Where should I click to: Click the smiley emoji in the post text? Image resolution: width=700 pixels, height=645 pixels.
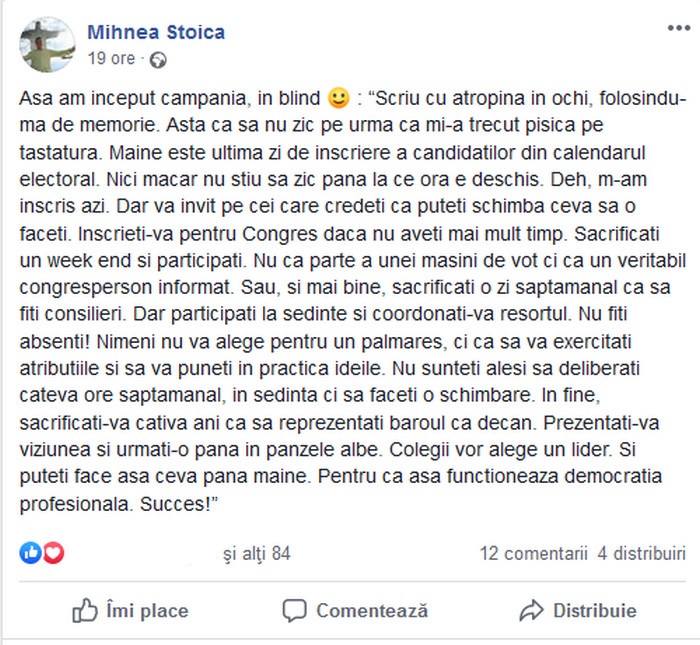point(339,98)
